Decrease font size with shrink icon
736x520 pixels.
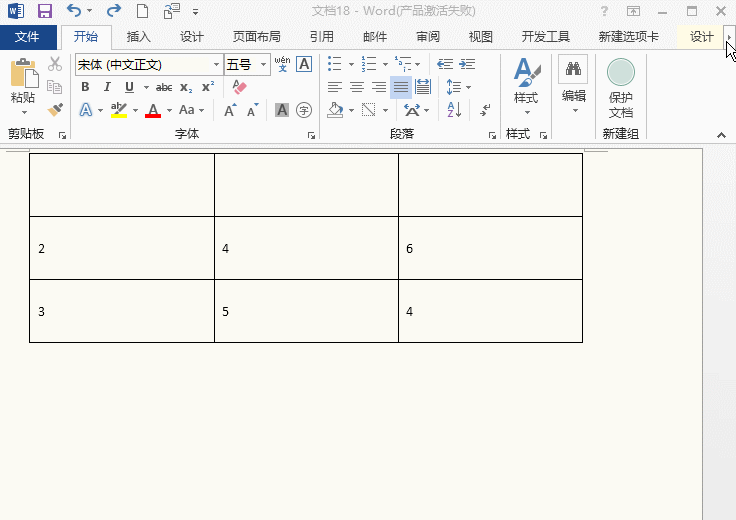point(253,110)
